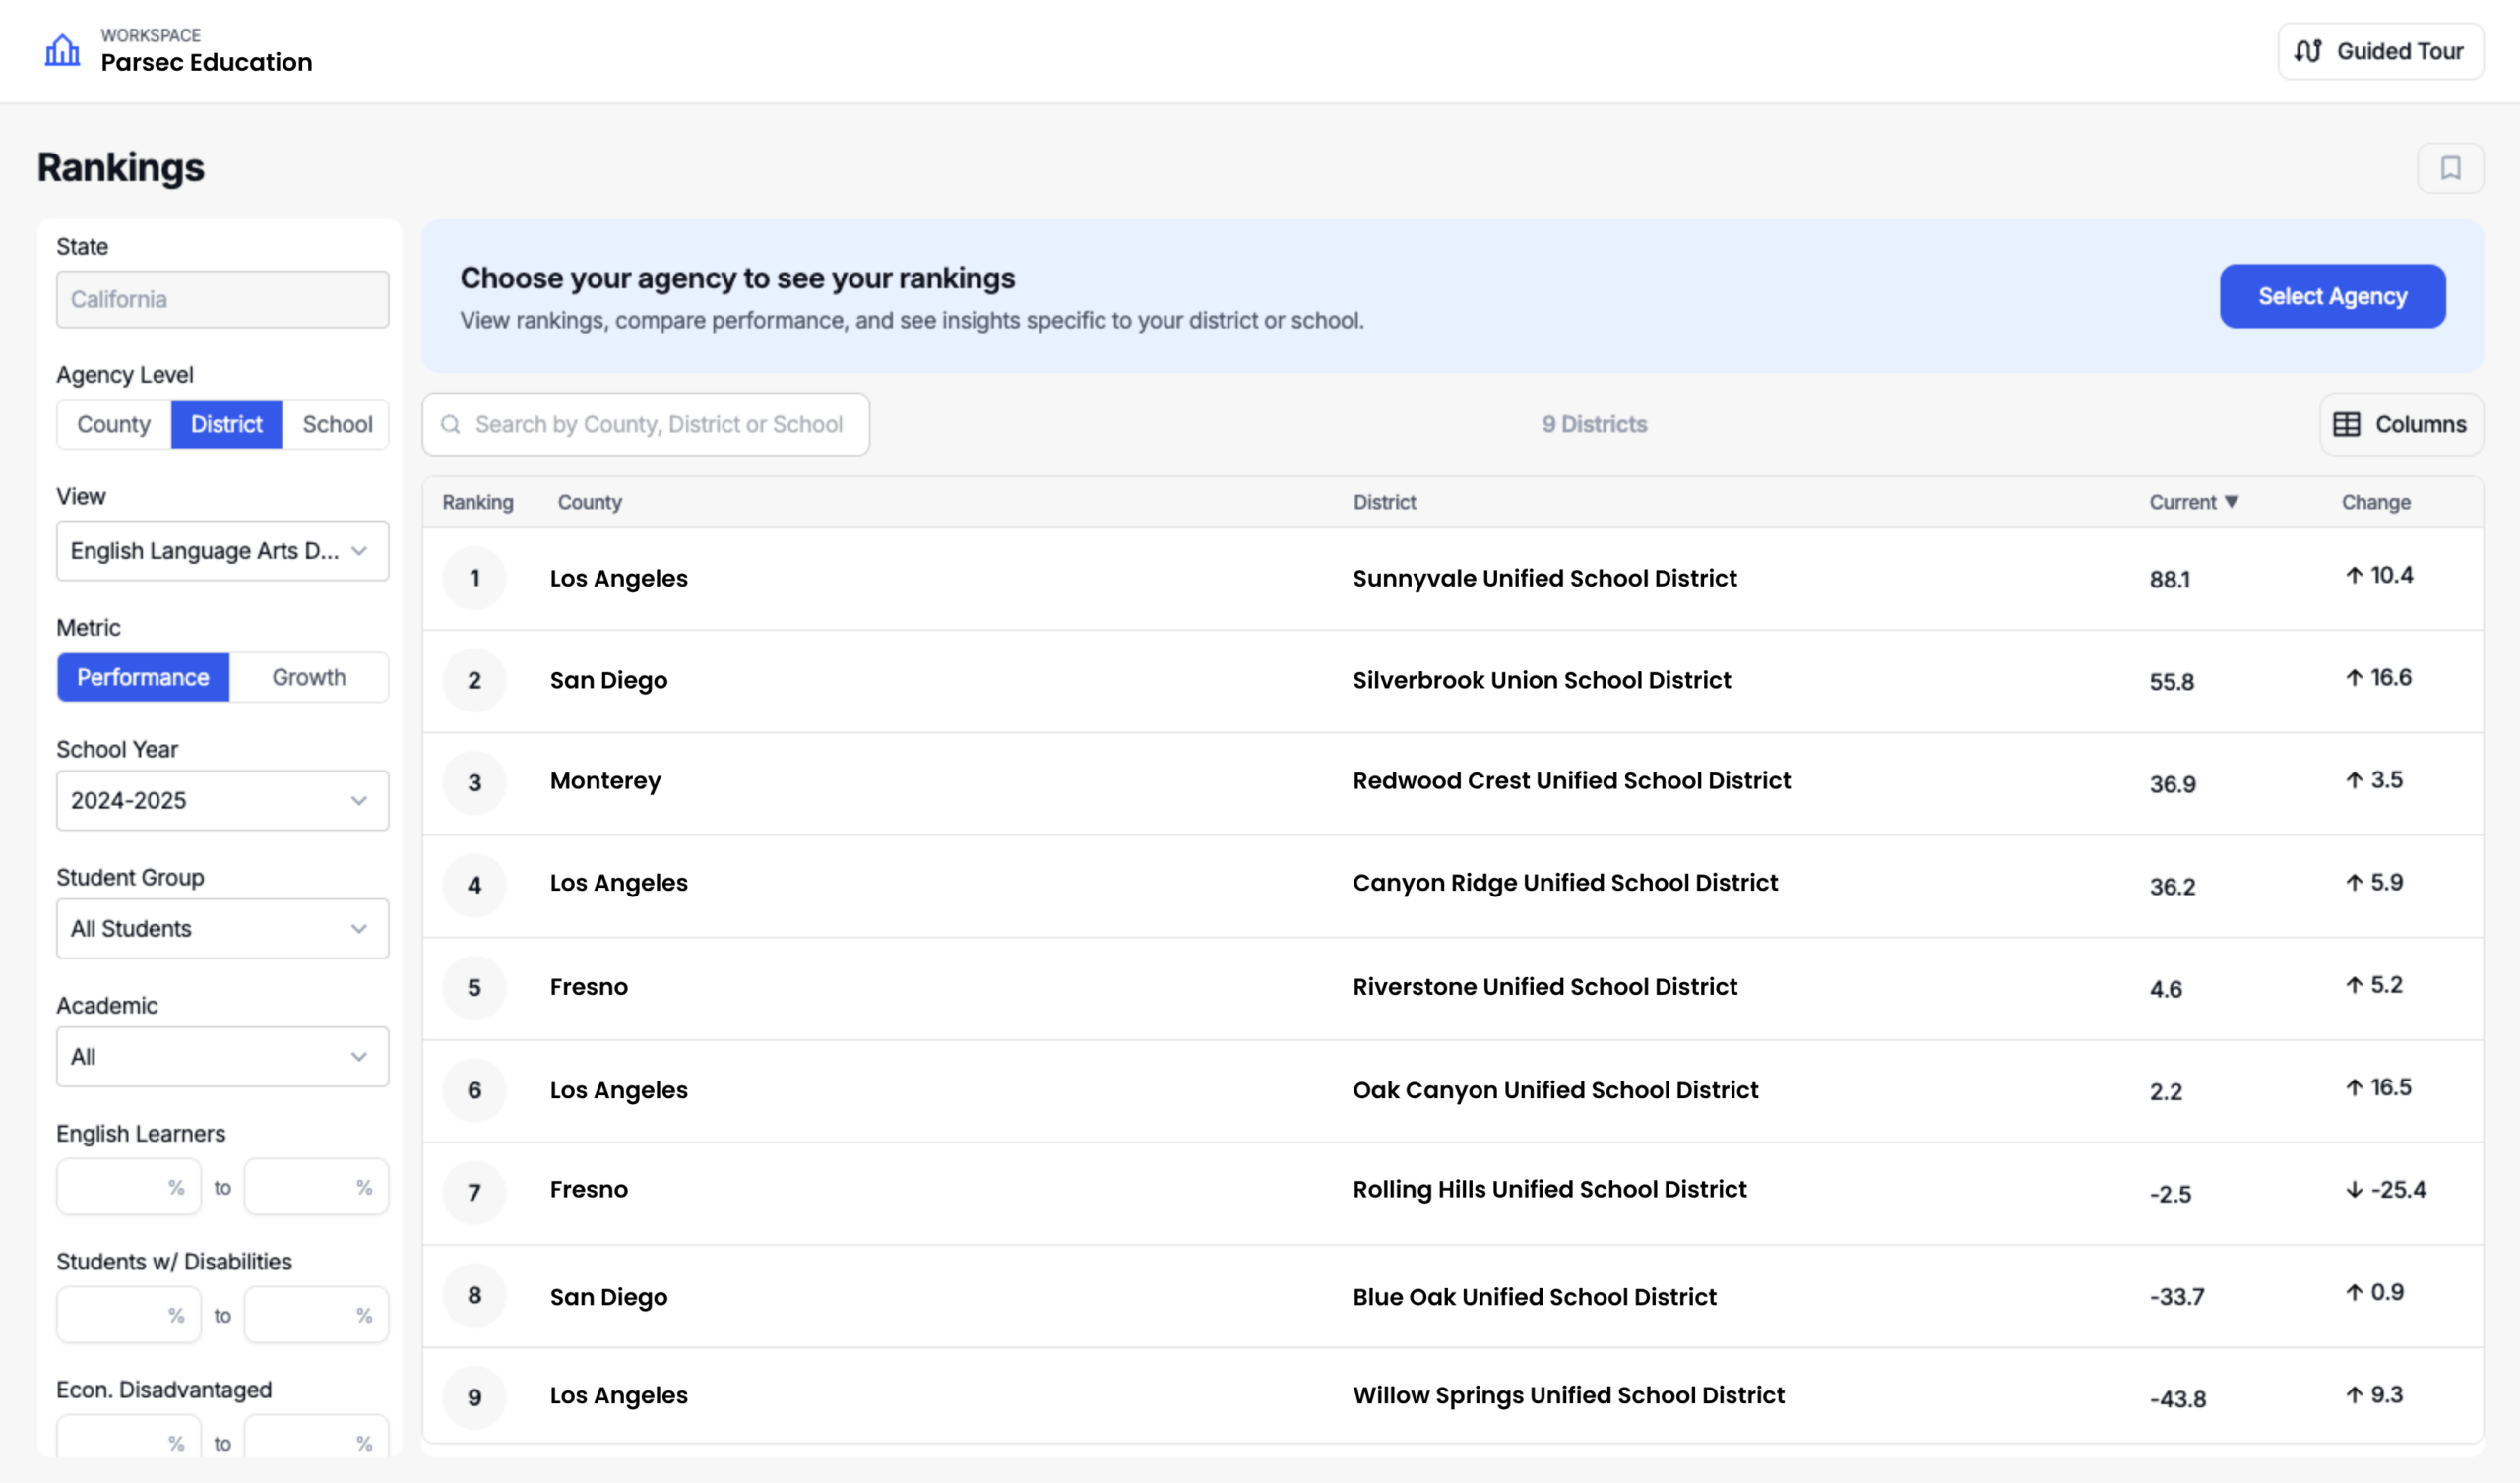Click the change value 10.4
Image resolution: width=2520 pixels, height=1483 pixels.
2379,575
